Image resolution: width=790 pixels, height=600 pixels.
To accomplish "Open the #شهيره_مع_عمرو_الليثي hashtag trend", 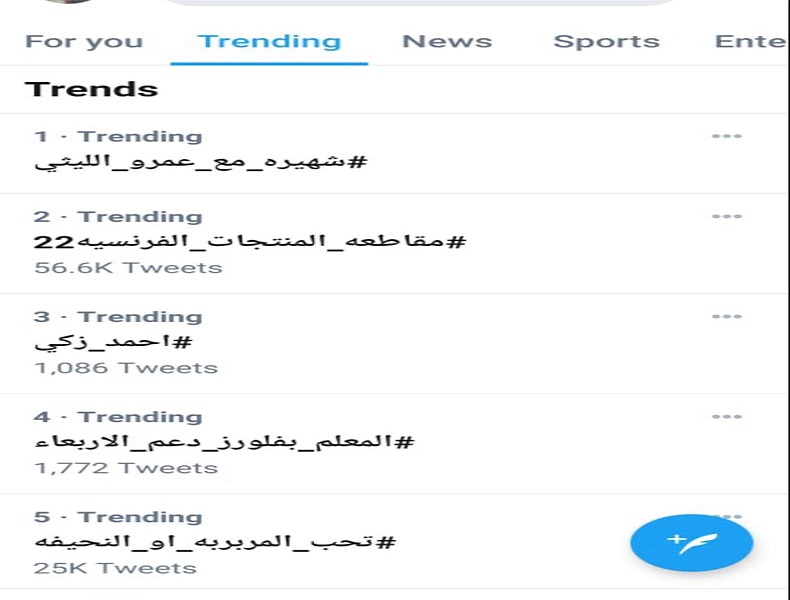I will [201, 162].
